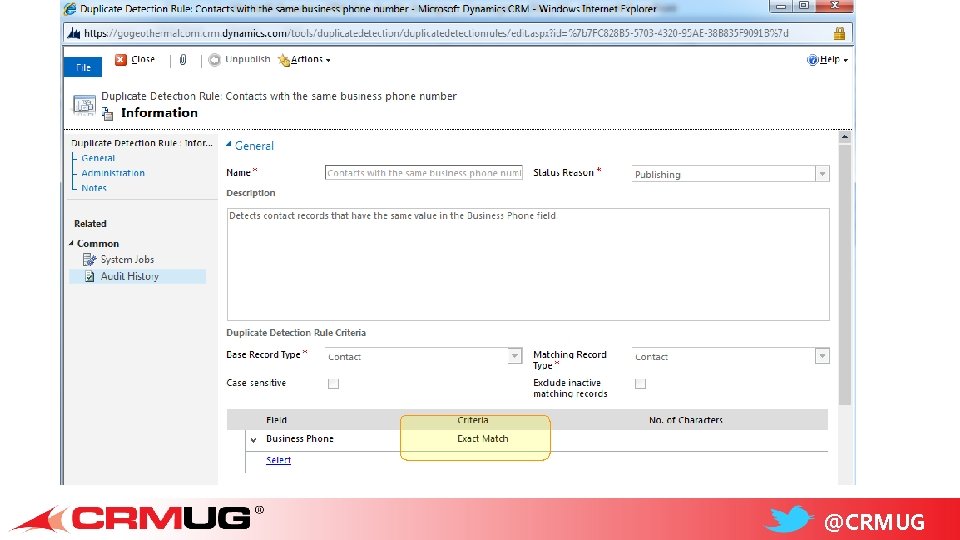This screenshot has width=960, height=540.
Task: Click the address bar URL
Action: pyautogui.click(x=436, y=33)
